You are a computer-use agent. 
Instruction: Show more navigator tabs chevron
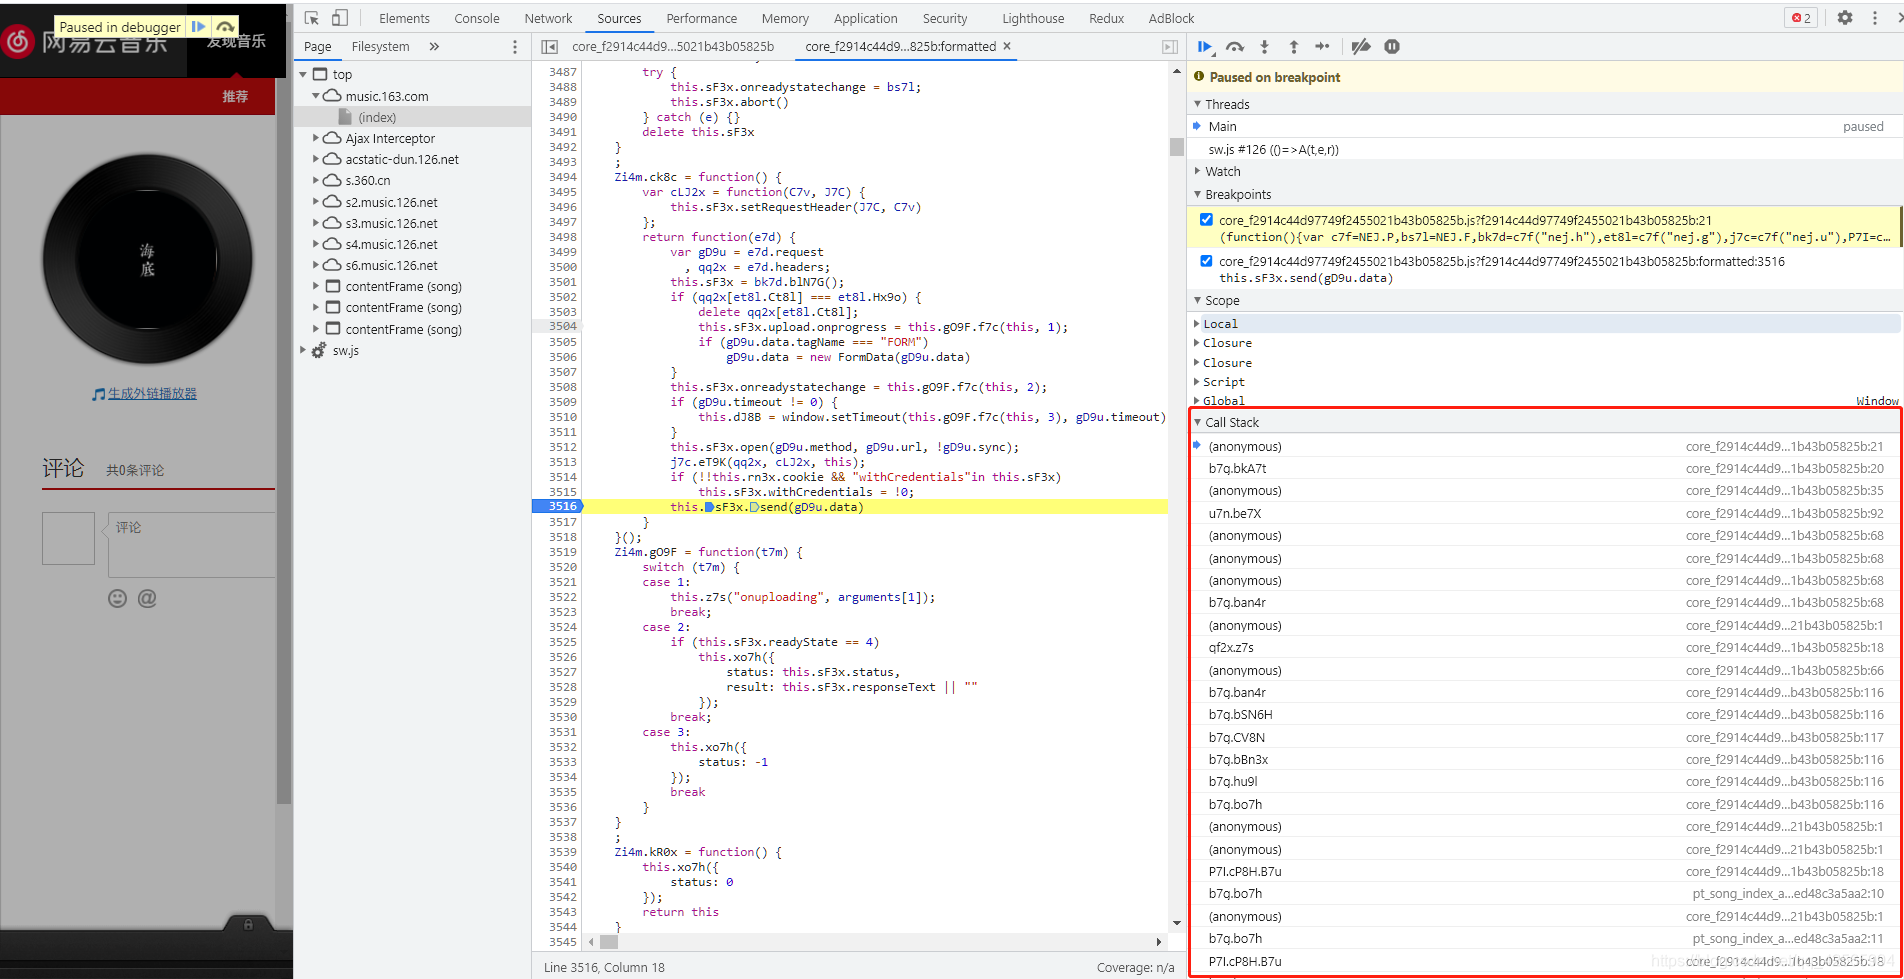434,46
